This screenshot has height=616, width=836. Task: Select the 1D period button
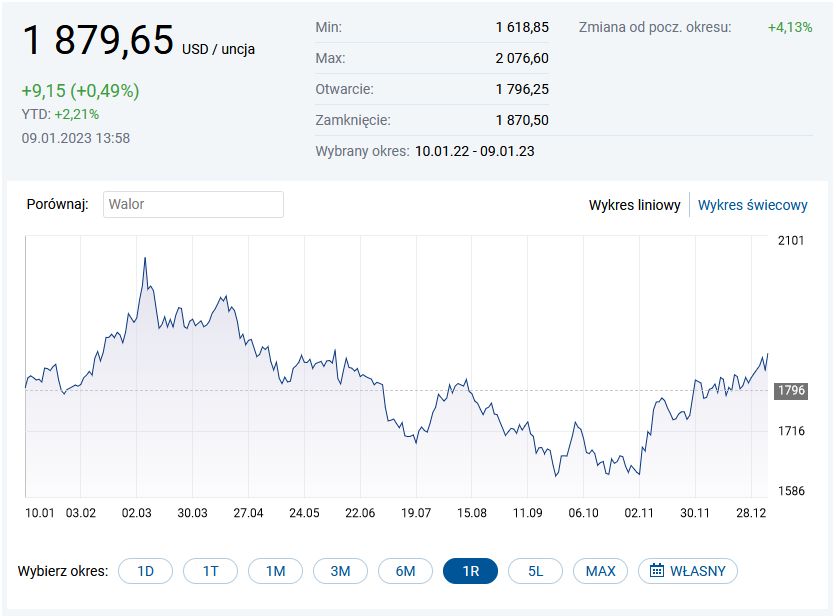(145, 571)
